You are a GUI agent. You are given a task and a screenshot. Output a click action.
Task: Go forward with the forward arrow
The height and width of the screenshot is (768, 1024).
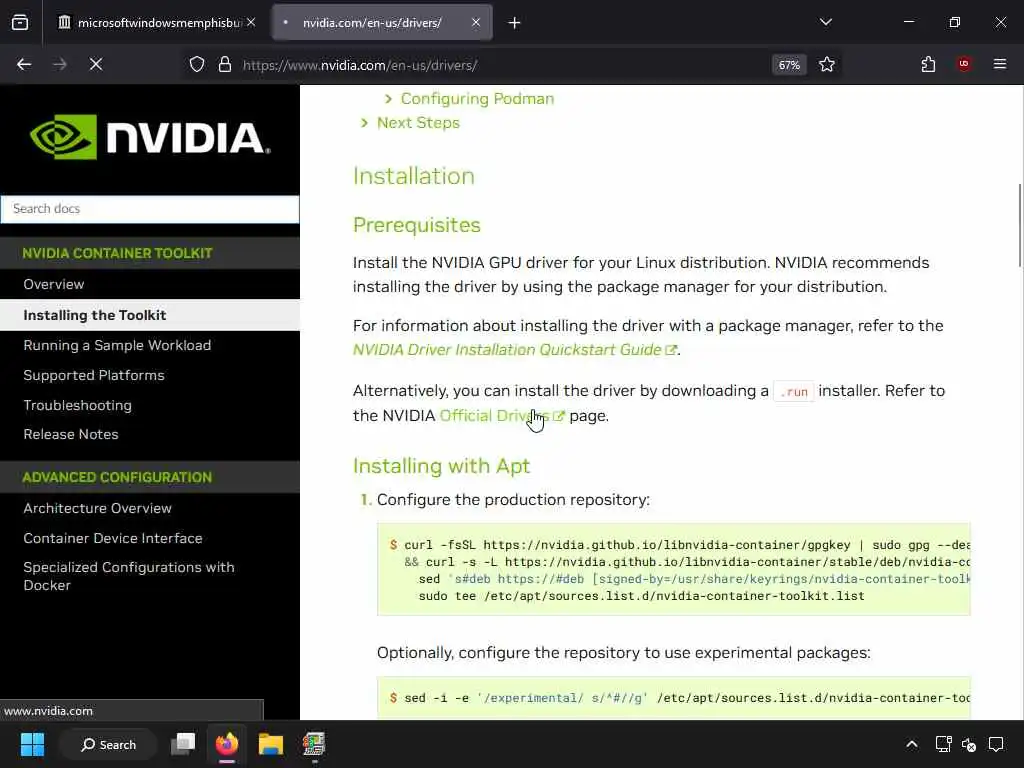click(x=59, y=65)
